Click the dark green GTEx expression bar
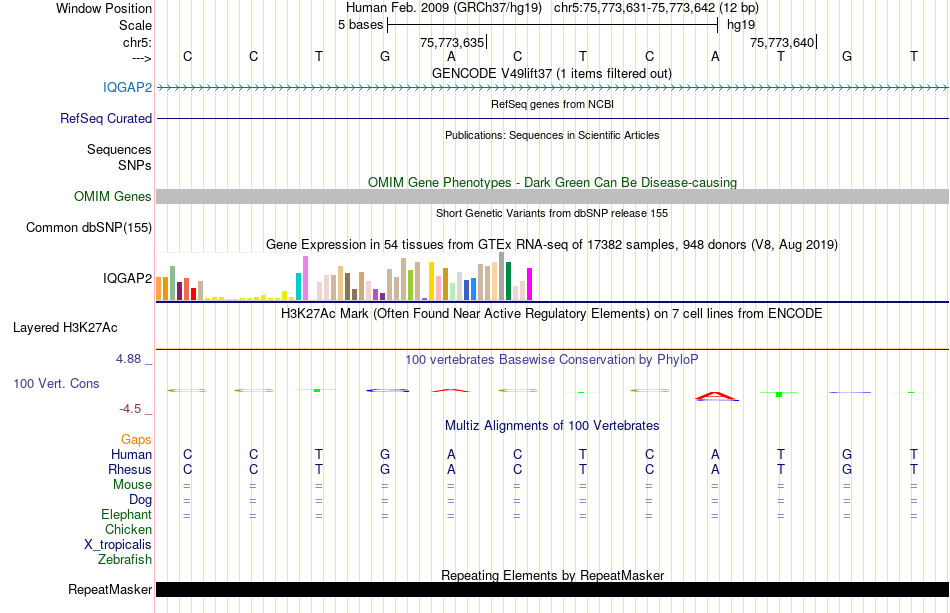The width and height of the screenshot is (950, 613). click(508, 281)
